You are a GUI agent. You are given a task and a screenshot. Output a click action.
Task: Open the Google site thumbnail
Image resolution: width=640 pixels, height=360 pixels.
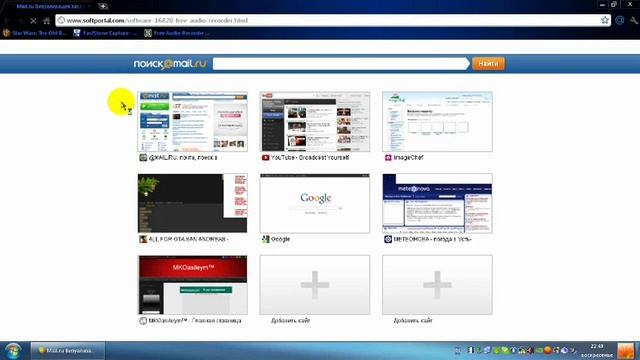coord(315,203)
